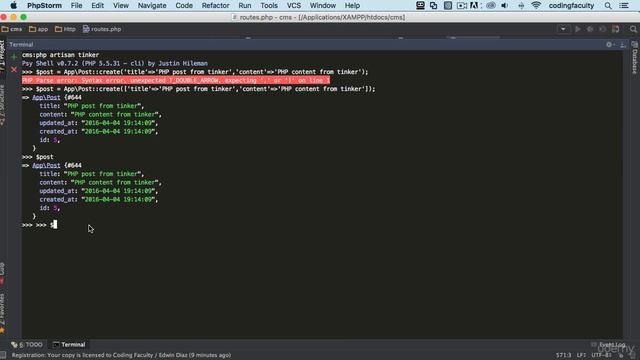Open Terminal panel settings gear
Image resolution: width=640 pixels, height=360 pixels.
[x=610, y=44]
